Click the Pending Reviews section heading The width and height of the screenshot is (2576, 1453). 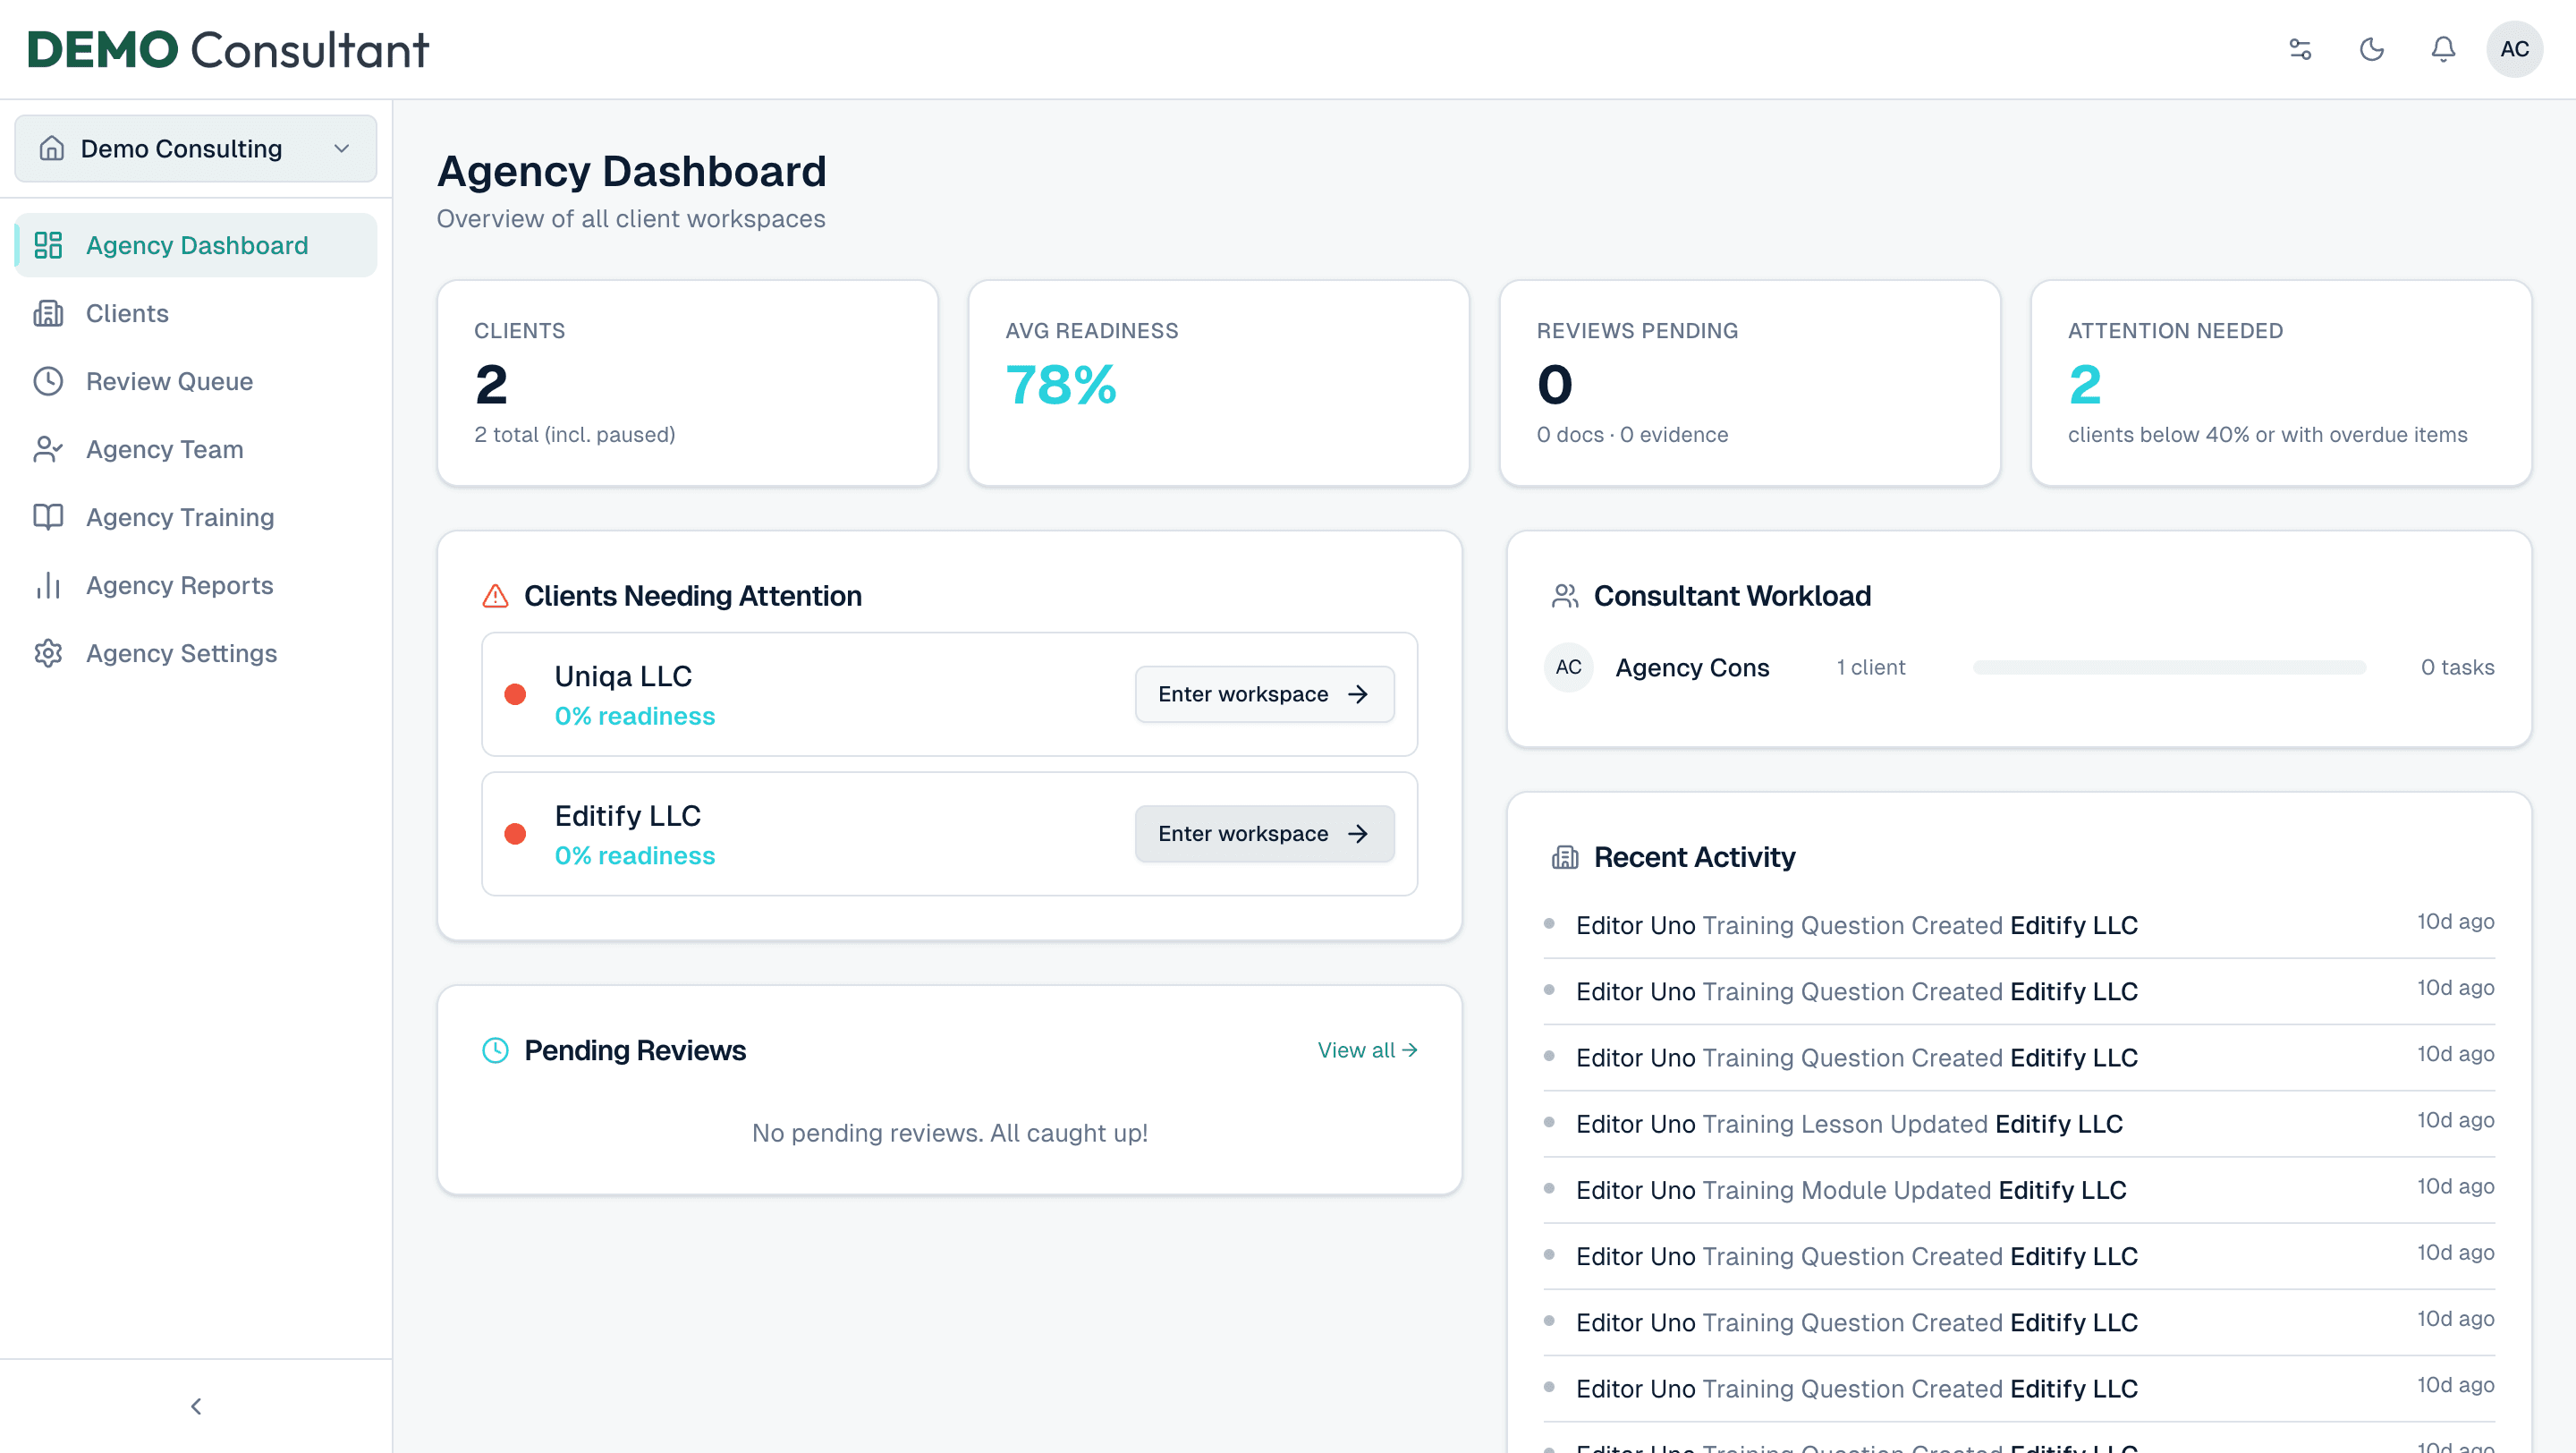(635, 1050)
